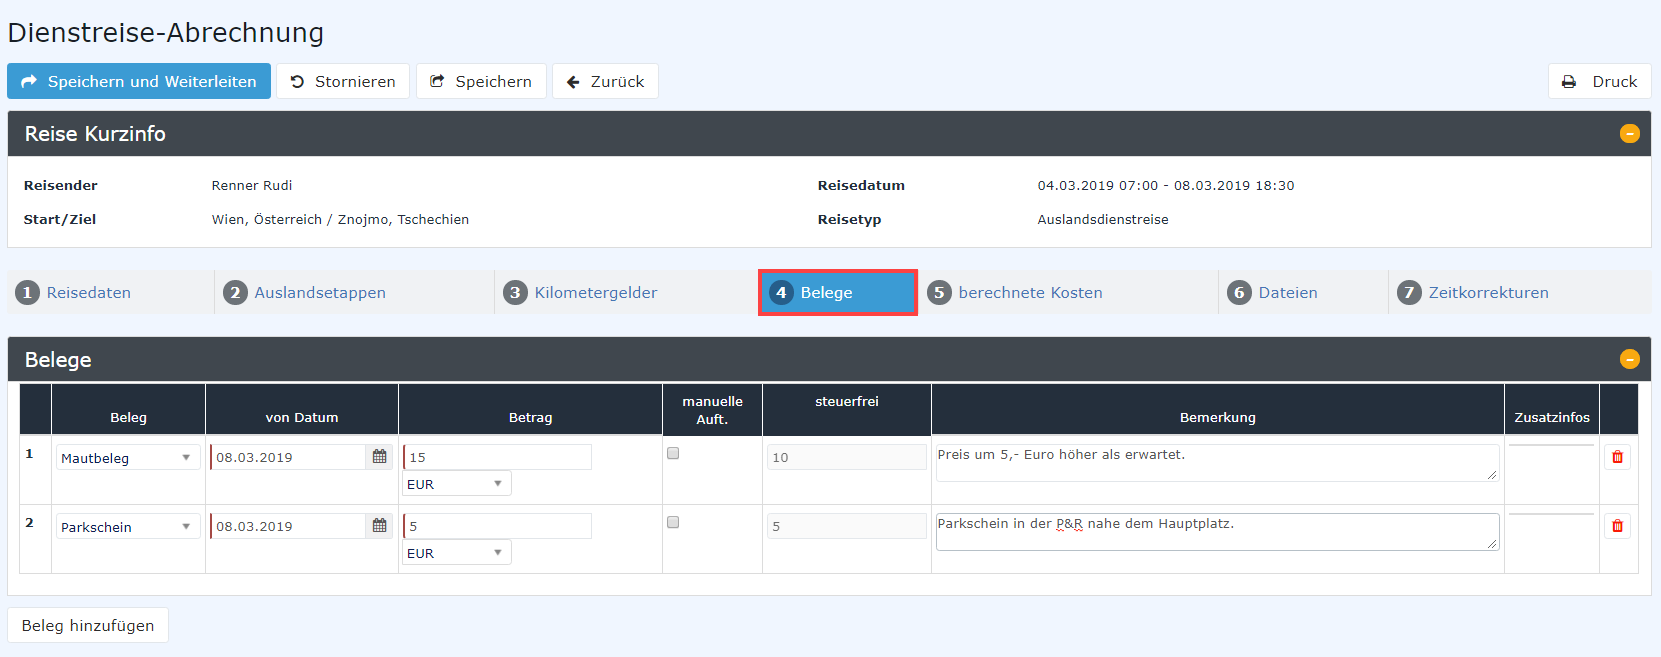Click the Reisedatum date range value
This screenshot has height=657, width=1661.
tap(1166, 185)
